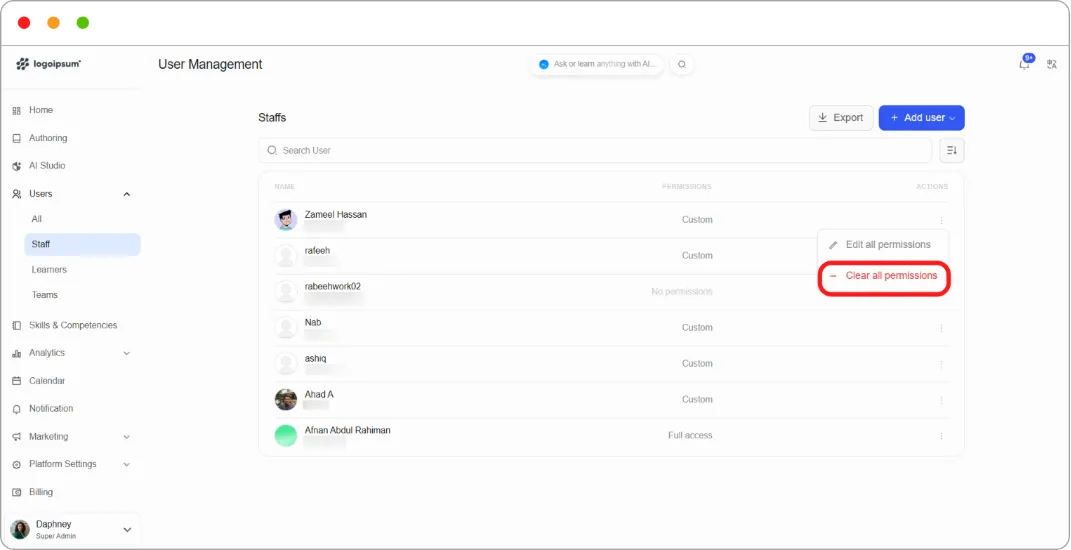Click the Ask or learn anything AI field
Viewport: 1071px width, 550px height.
click(597, 64)
